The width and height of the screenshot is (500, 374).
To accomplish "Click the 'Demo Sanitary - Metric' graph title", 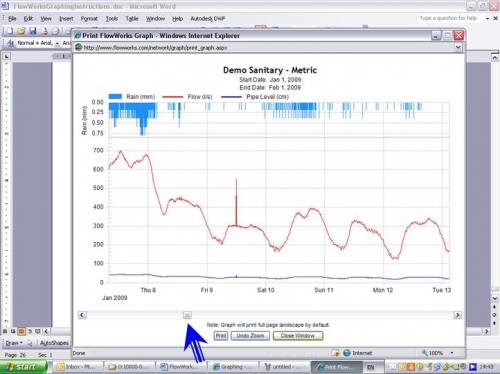I will pyautogui.click(x=270, y=70).
